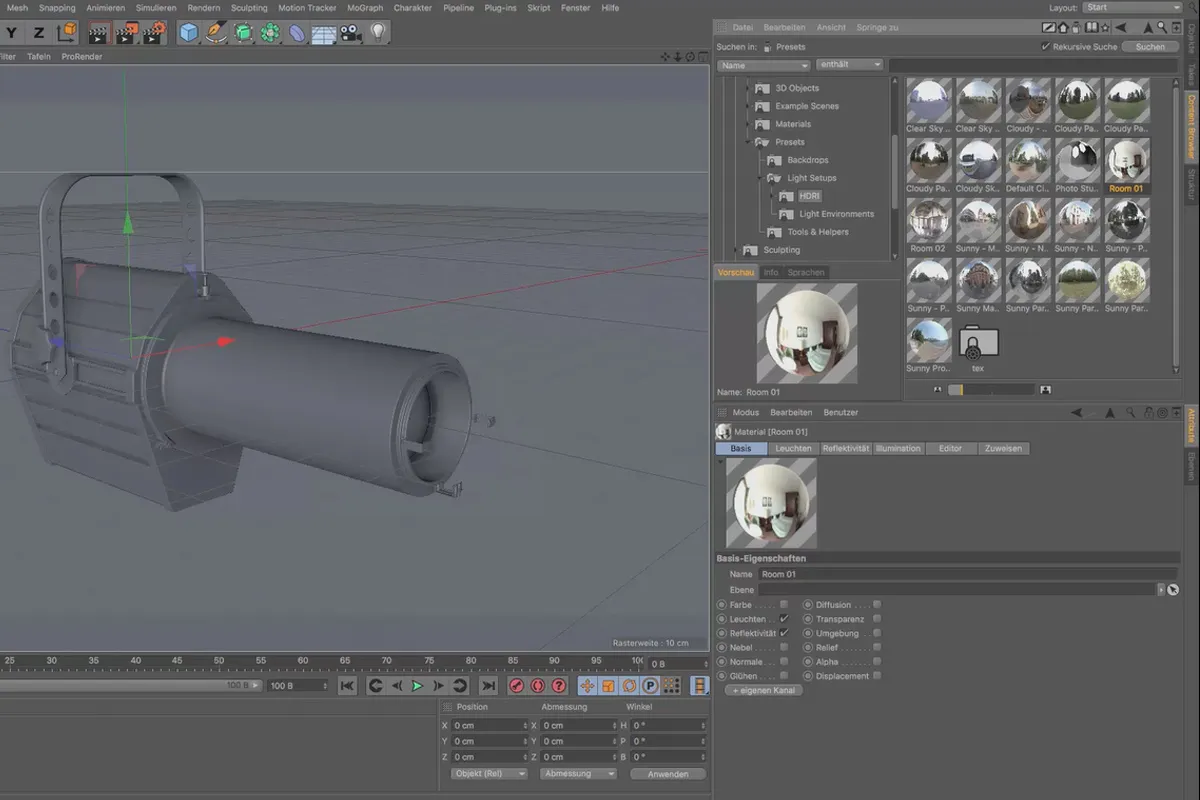Enable the Displacement channel checkbox
This screenshot has width=1200, height=800.
tap(877, 676)
